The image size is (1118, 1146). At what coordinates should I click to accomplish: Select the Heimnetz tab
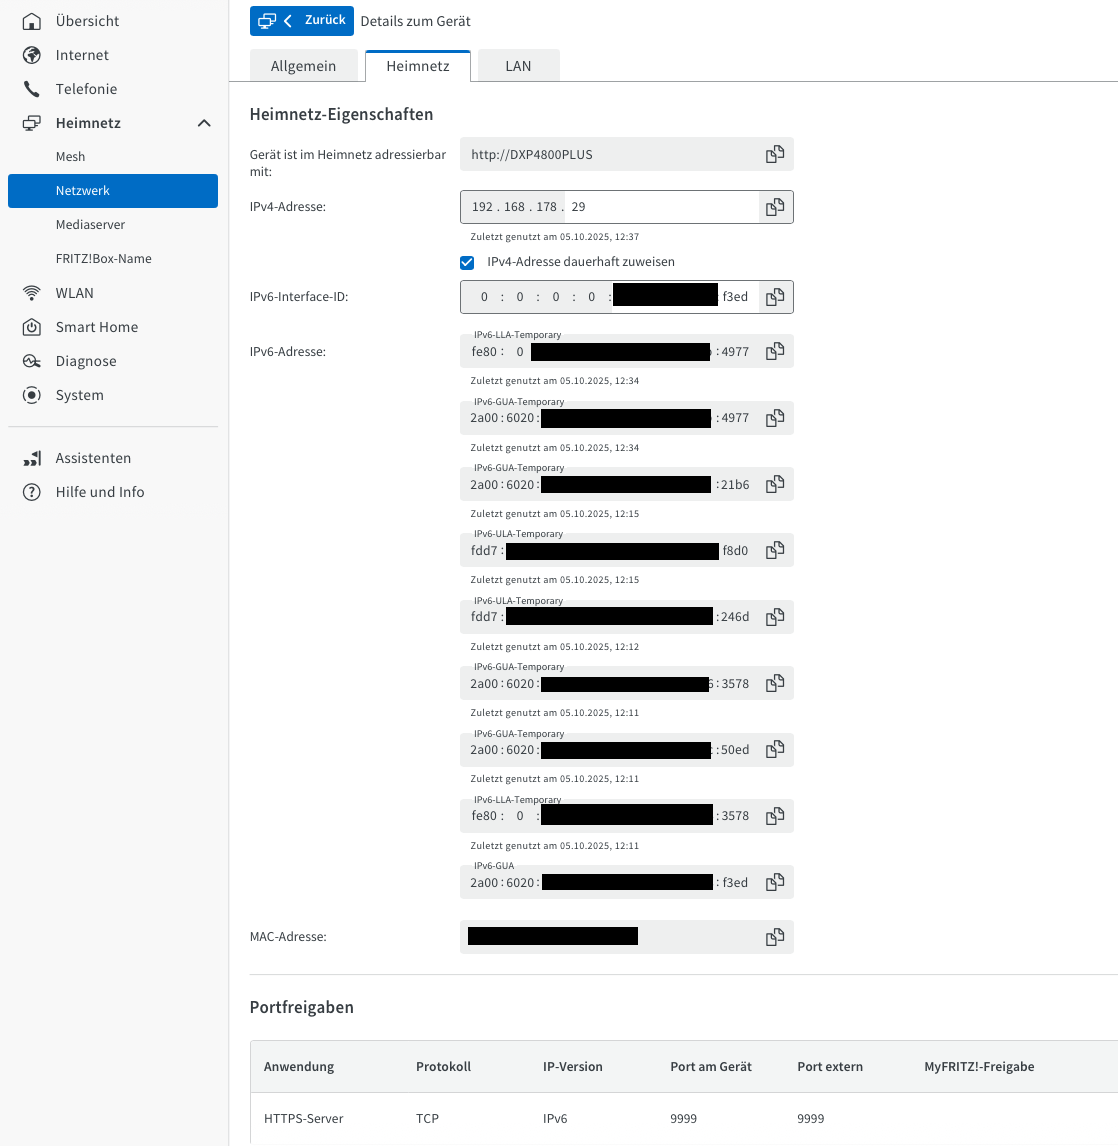coord(418,66)
